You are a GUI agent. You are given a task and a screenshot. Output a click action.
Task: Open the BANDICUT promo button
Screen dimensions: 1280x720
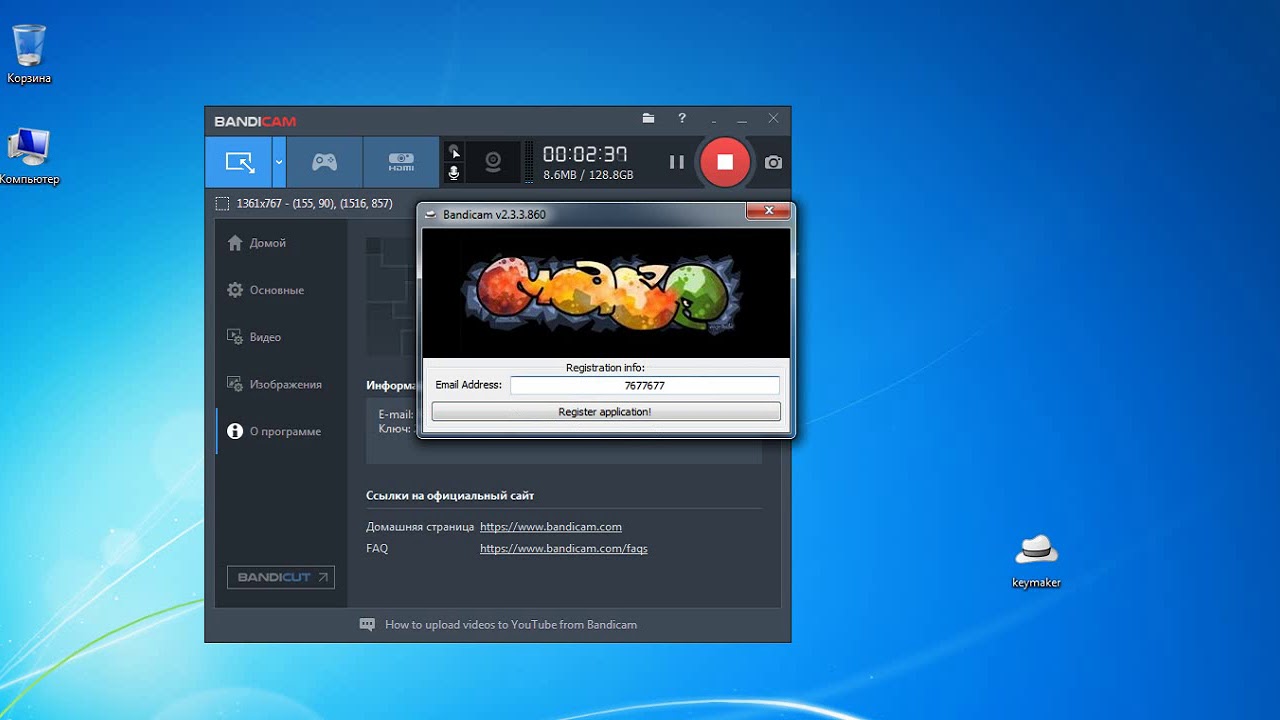point(281,577)
